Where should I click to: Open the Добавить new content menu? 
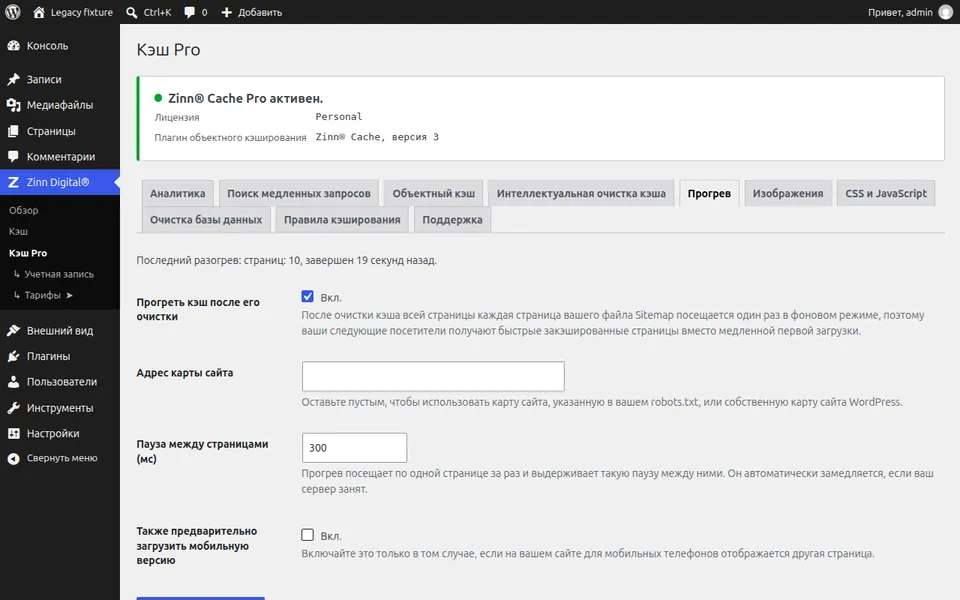click(252, 12)
